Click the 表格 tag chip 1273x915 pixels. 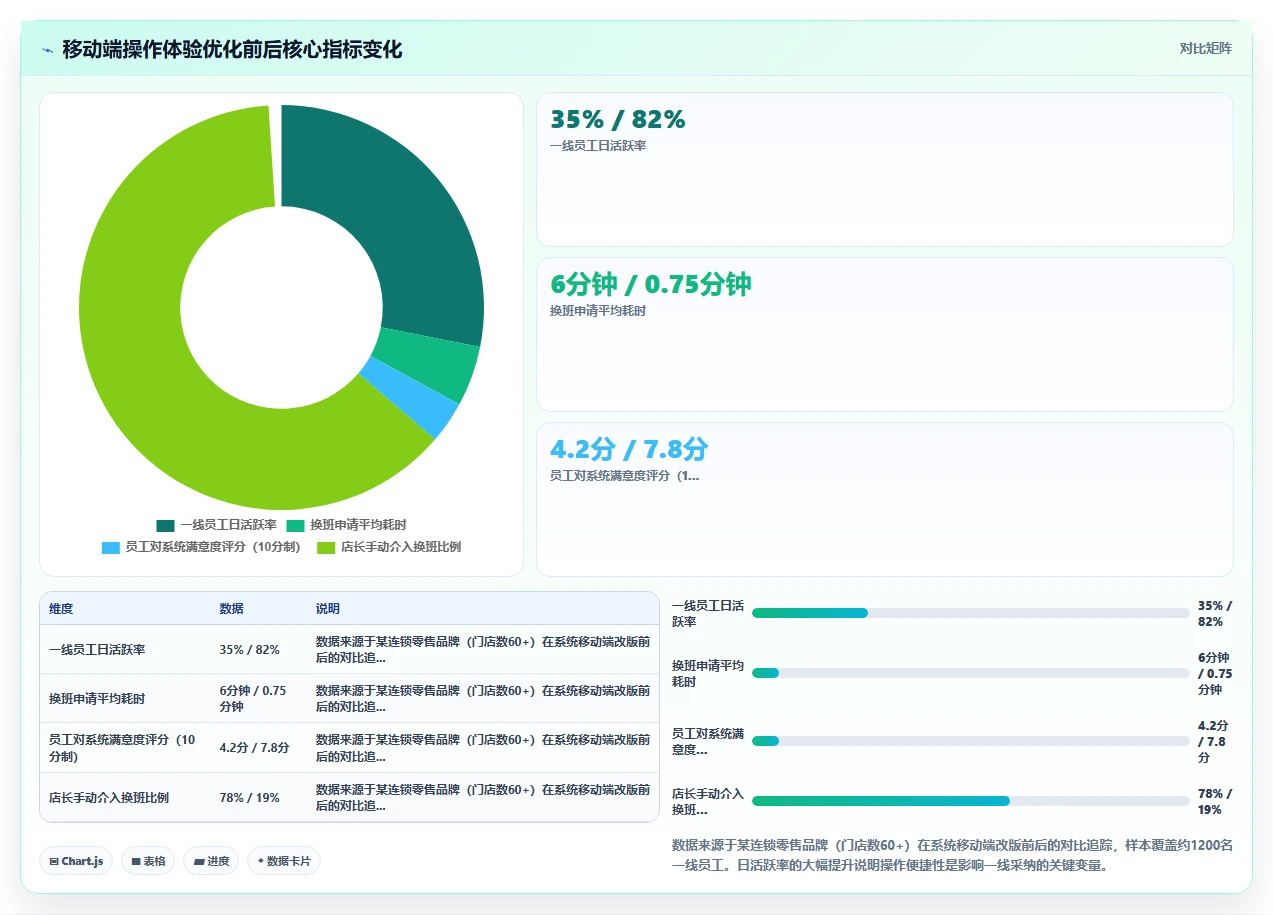tap(148, 861)
